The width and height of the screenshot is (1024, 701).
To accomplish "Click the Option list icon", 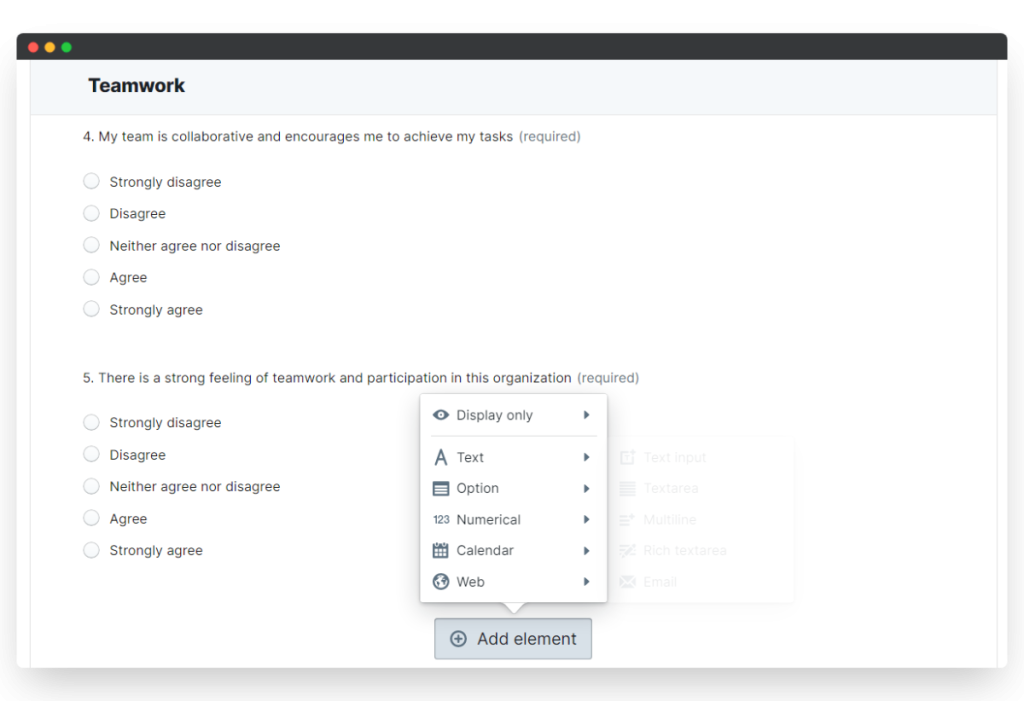I will (441, 489).
